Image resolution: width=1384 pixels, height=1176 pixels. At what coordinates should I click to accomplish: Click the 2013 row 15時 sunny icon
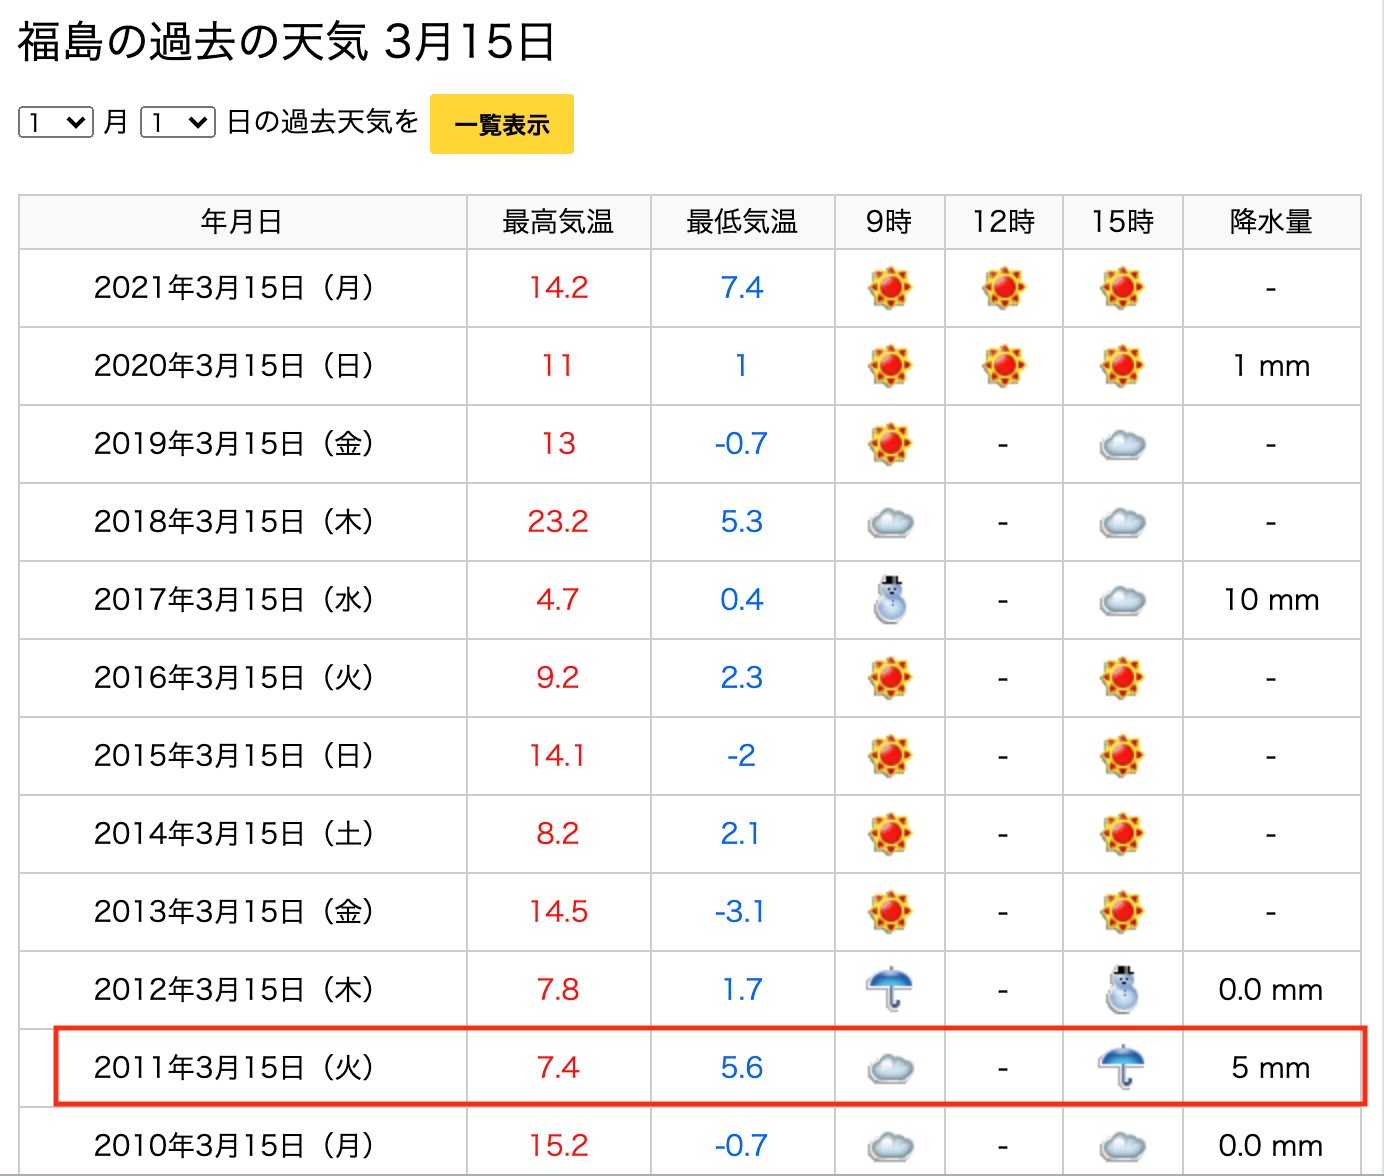coord(1122,912)
